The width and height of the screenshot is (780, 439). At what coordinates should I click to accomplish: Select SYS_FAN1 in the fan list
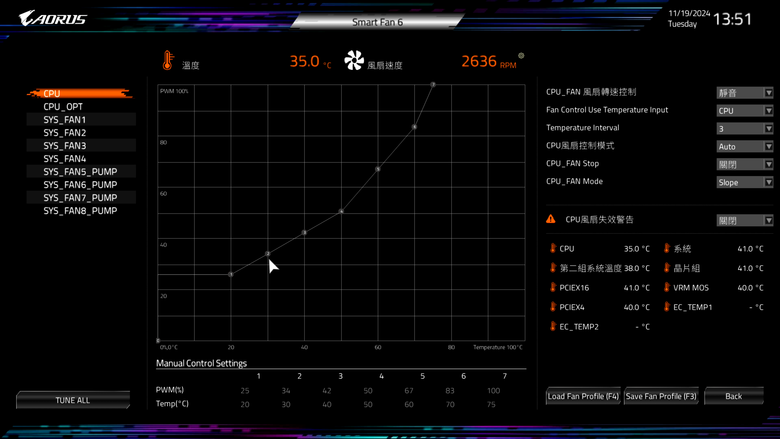tap(81, 119)
